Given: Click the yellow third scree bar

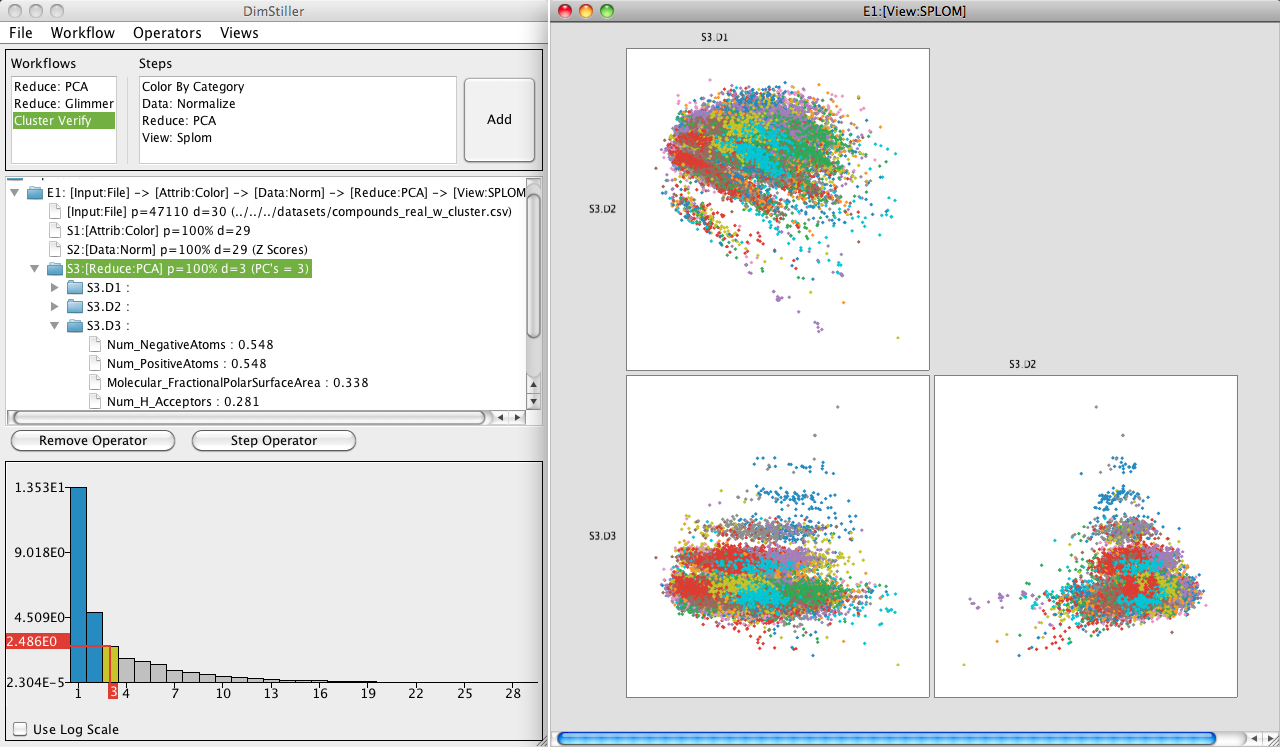Looking at the screenshot, I should click(x=111, y=665).
